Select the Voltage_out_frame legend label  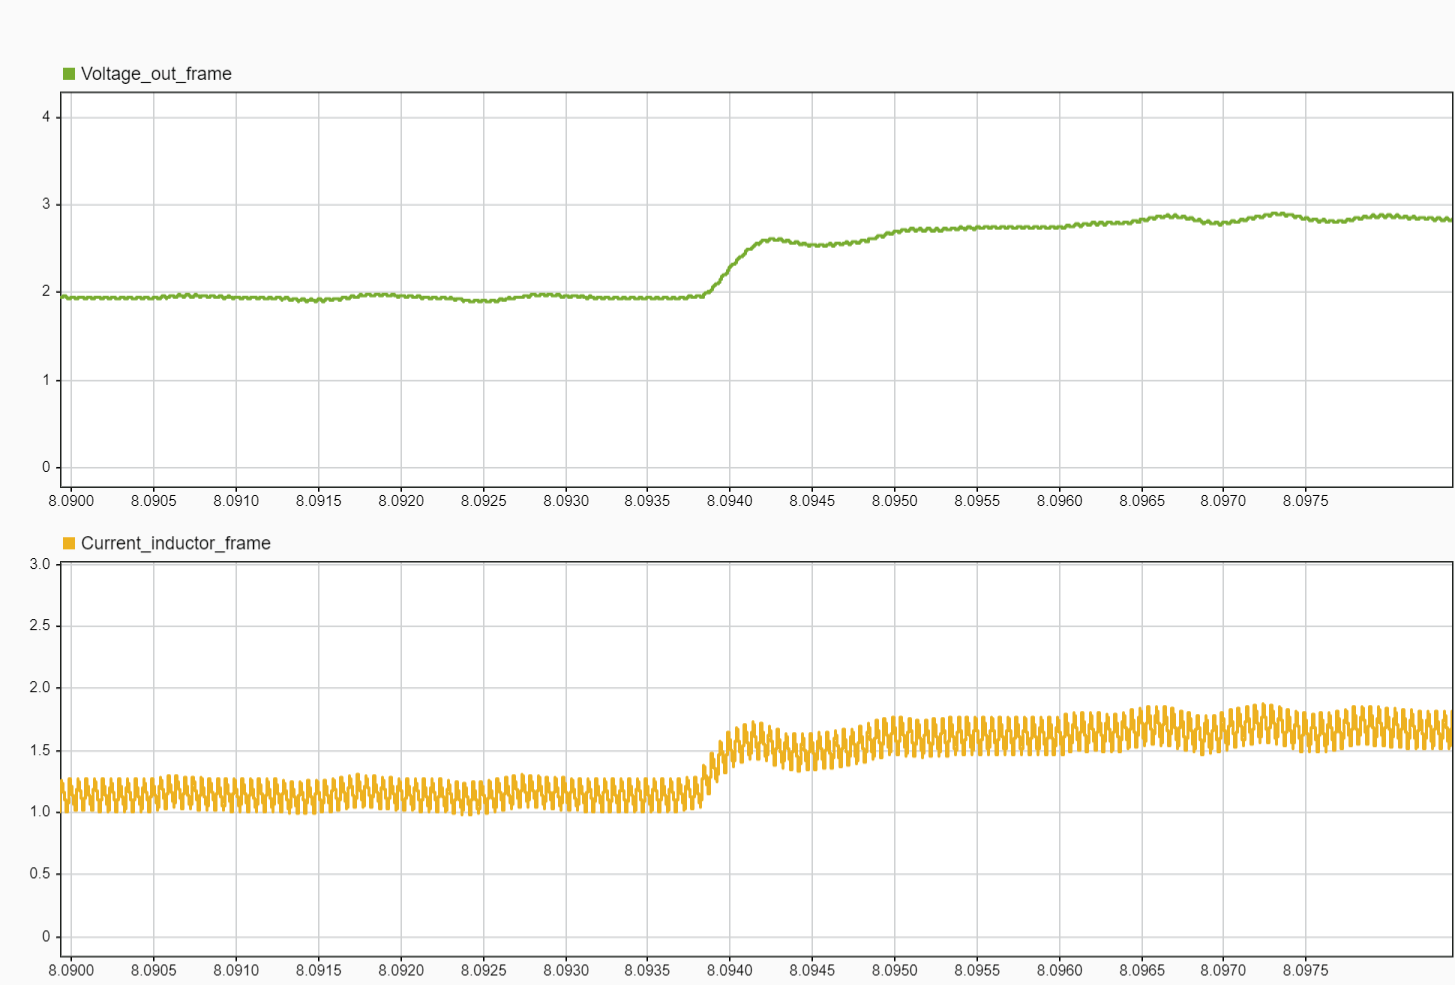pos(156,74)
